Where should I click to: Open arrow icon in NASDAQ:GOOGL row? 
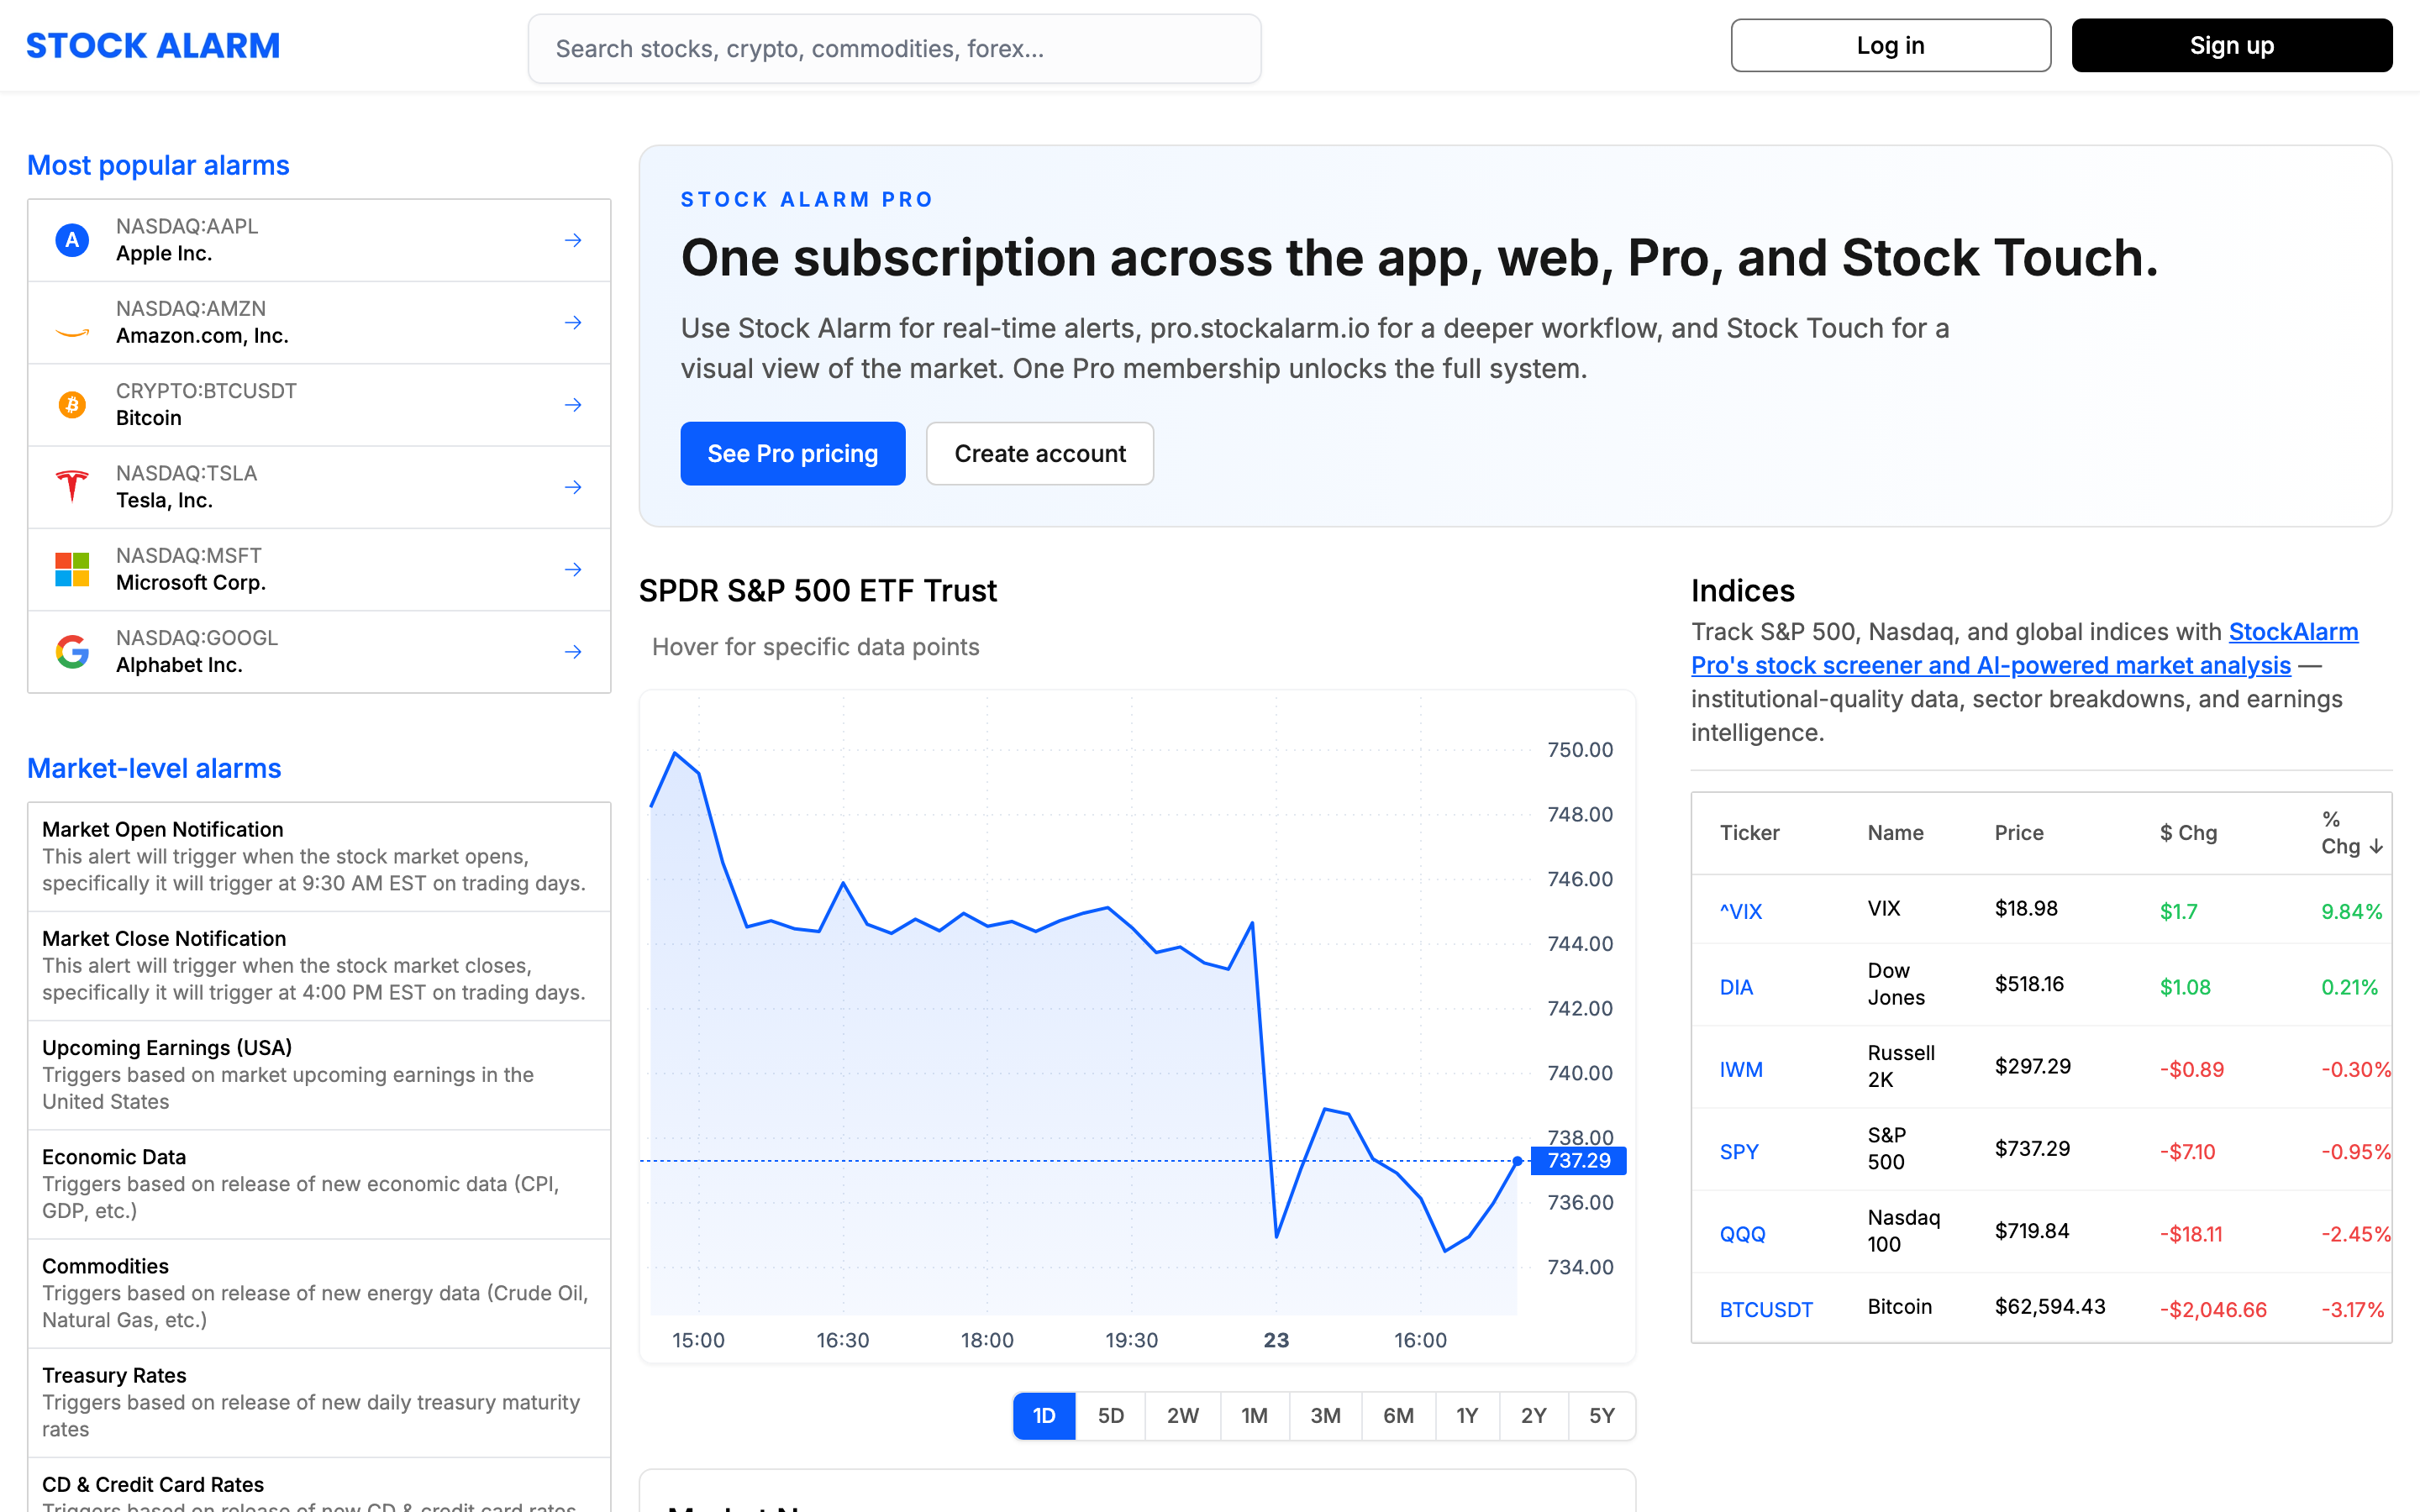point(573,652)
